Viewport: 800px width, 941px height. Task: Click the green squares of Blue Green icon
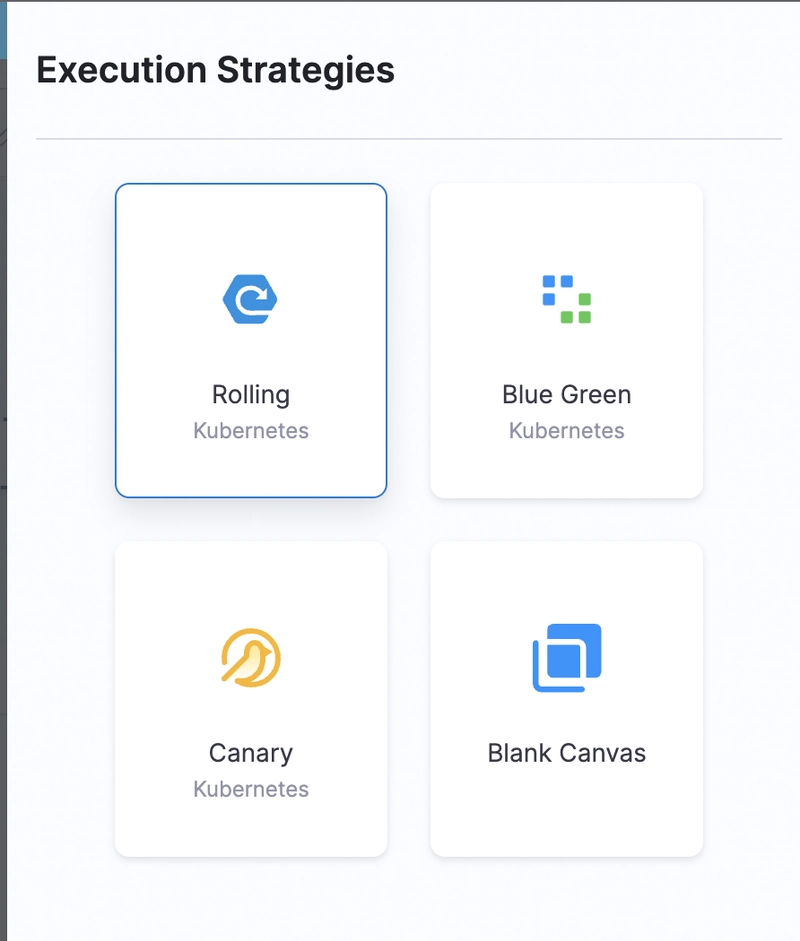pos(576,308)
